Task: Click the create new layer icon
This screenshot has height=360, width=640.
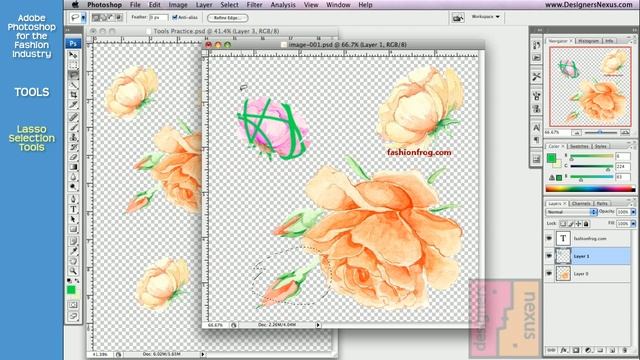Action: tap(612, 350)
